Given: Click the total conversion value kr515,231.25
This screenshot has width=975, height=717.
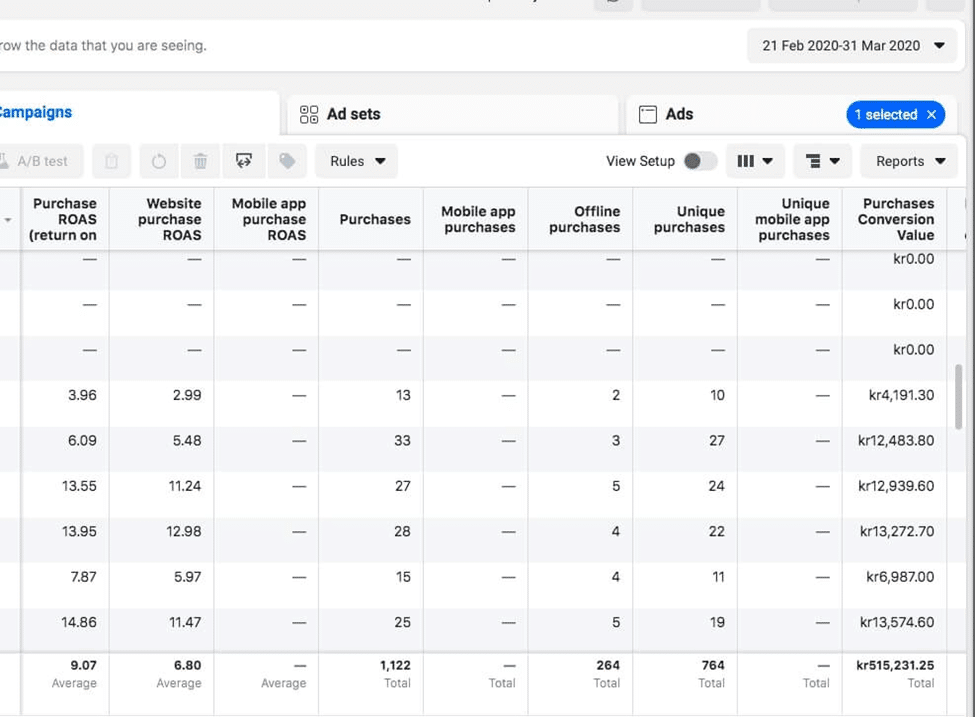Looking at the screenshot, I should pos(895,665).
